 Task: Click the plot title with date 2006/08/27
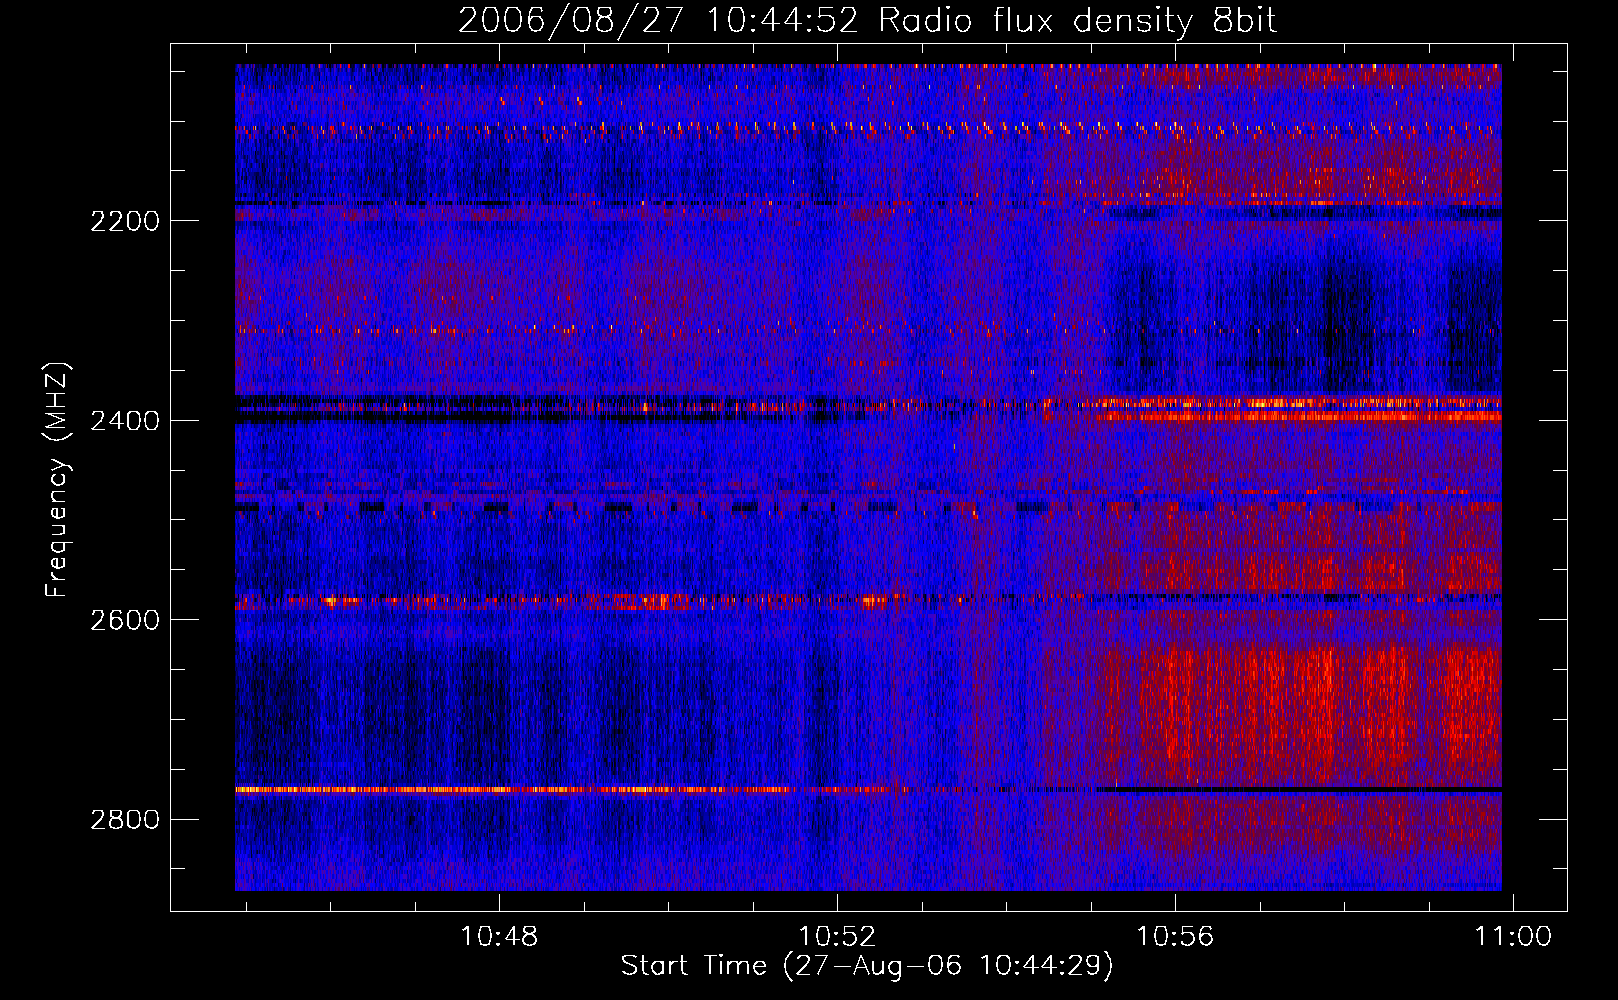[x=867, y=21]
